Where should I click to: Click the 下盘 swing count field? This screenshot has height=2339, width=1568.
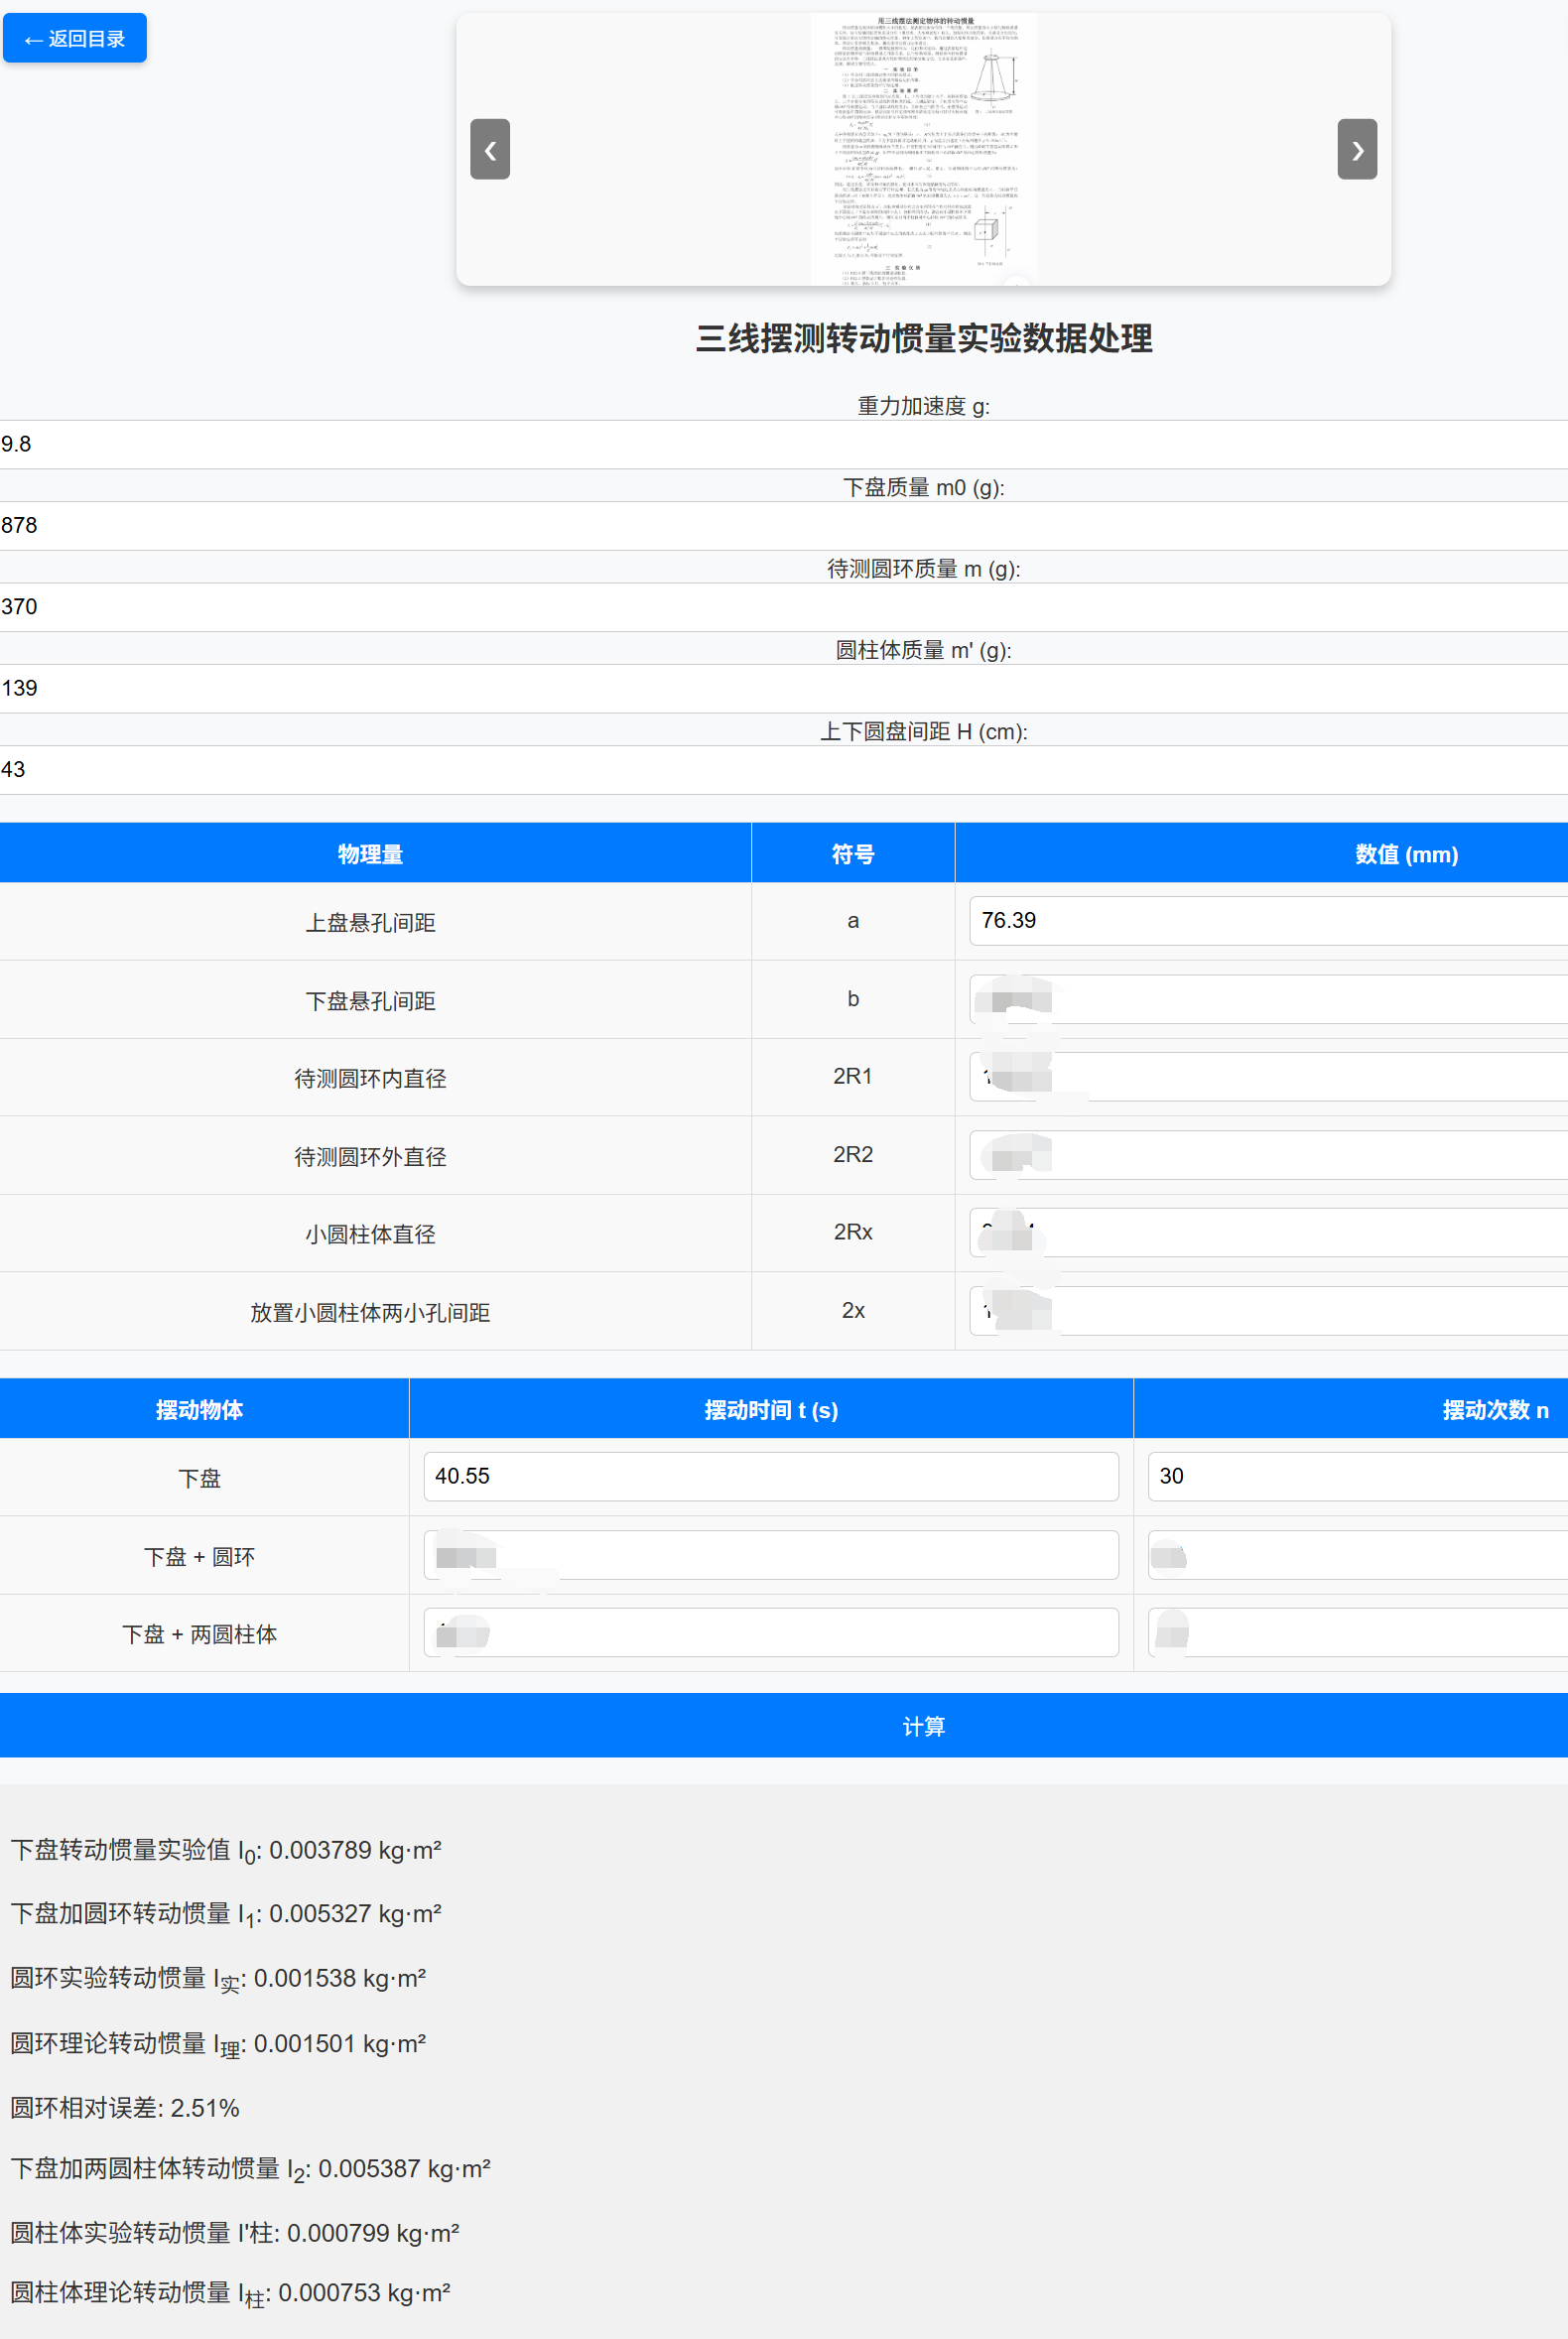pyautogui.click(x=1356, y=1476)
